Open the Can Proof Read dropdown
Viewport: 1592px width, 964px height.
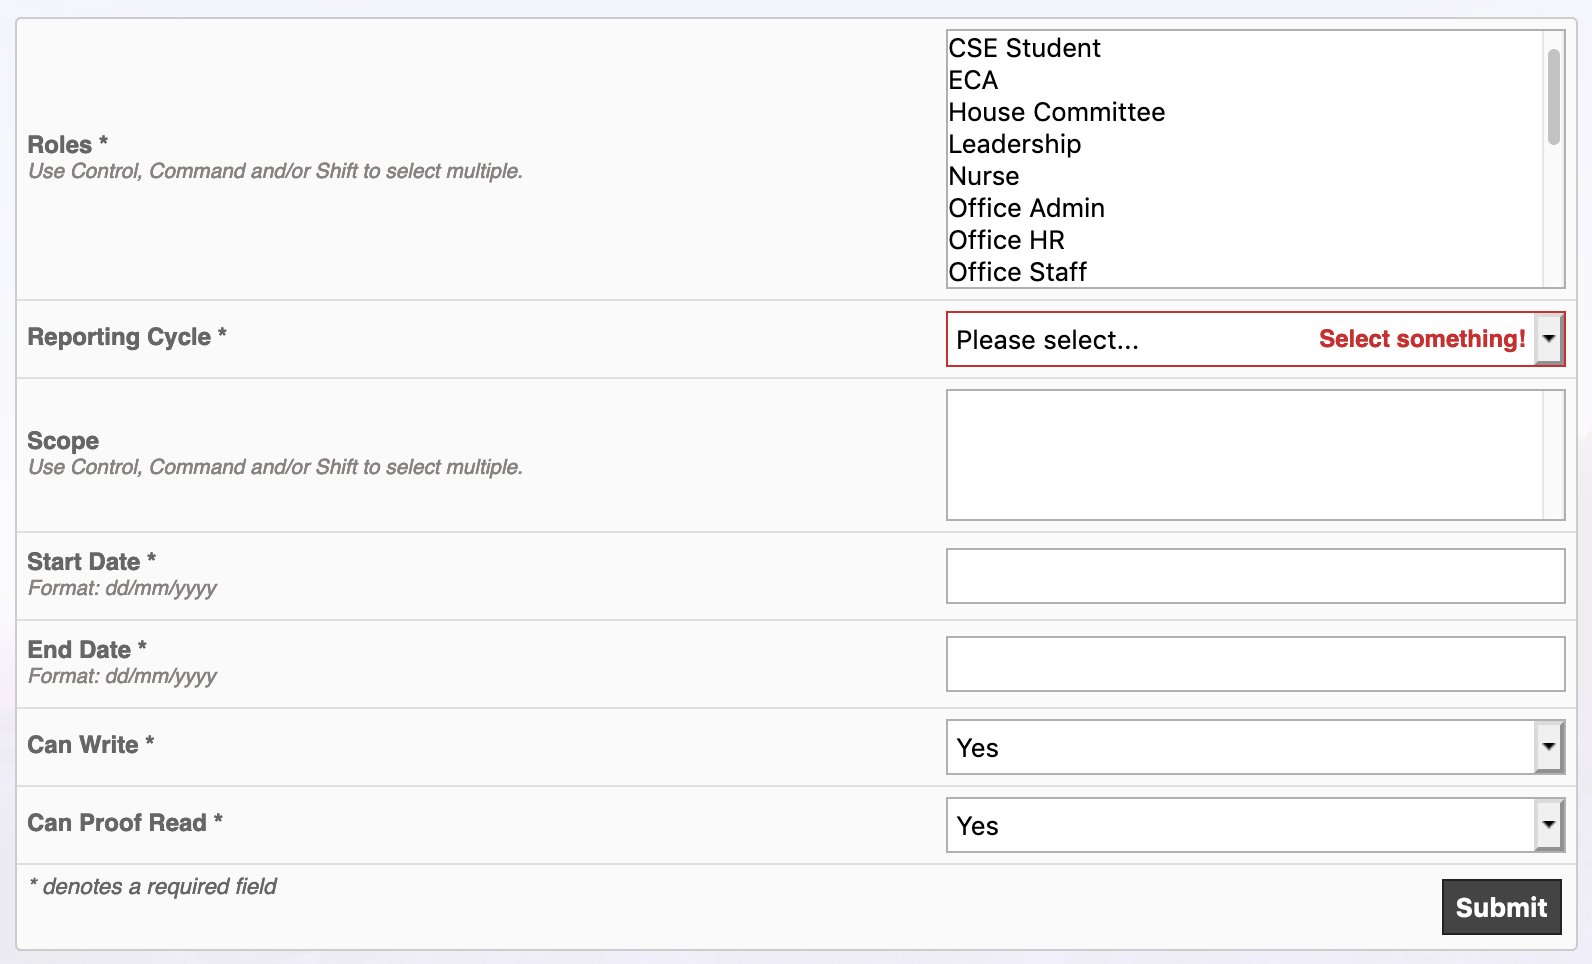tap(1255, 825)
